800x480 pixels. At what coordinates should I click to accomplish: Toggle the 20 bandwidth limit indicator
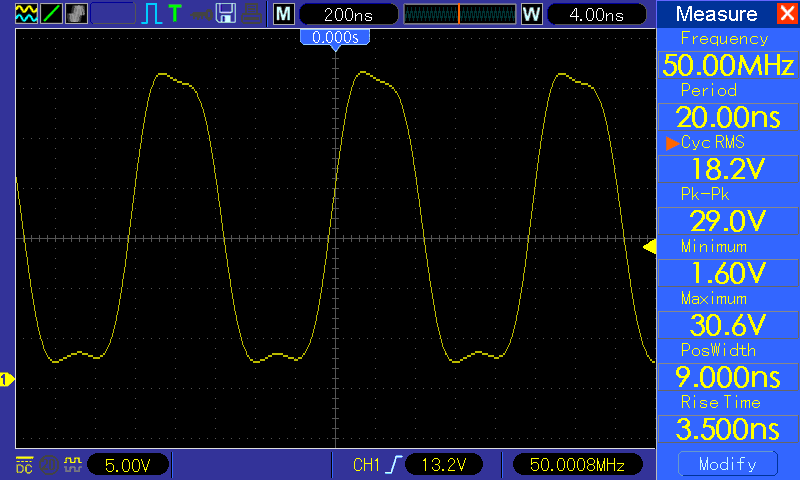(48, 465)
